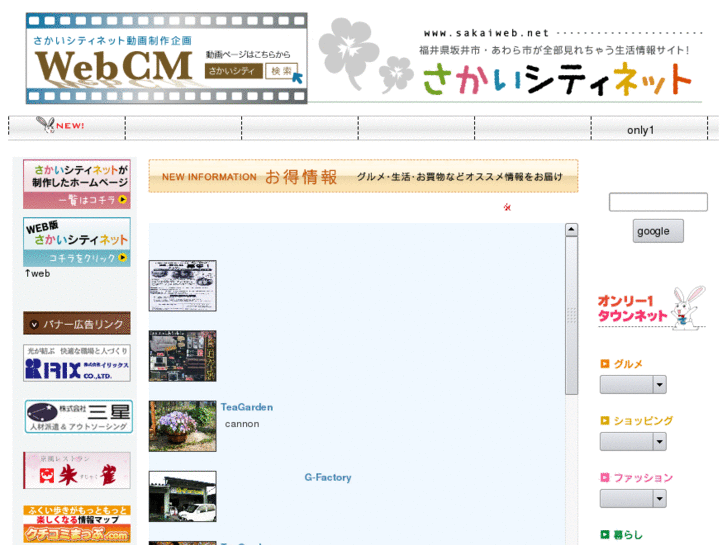Open the NEW! rabbit navigation tab
Screen dimensions: 727x545
pyautogui.click(x=66, y=128)
